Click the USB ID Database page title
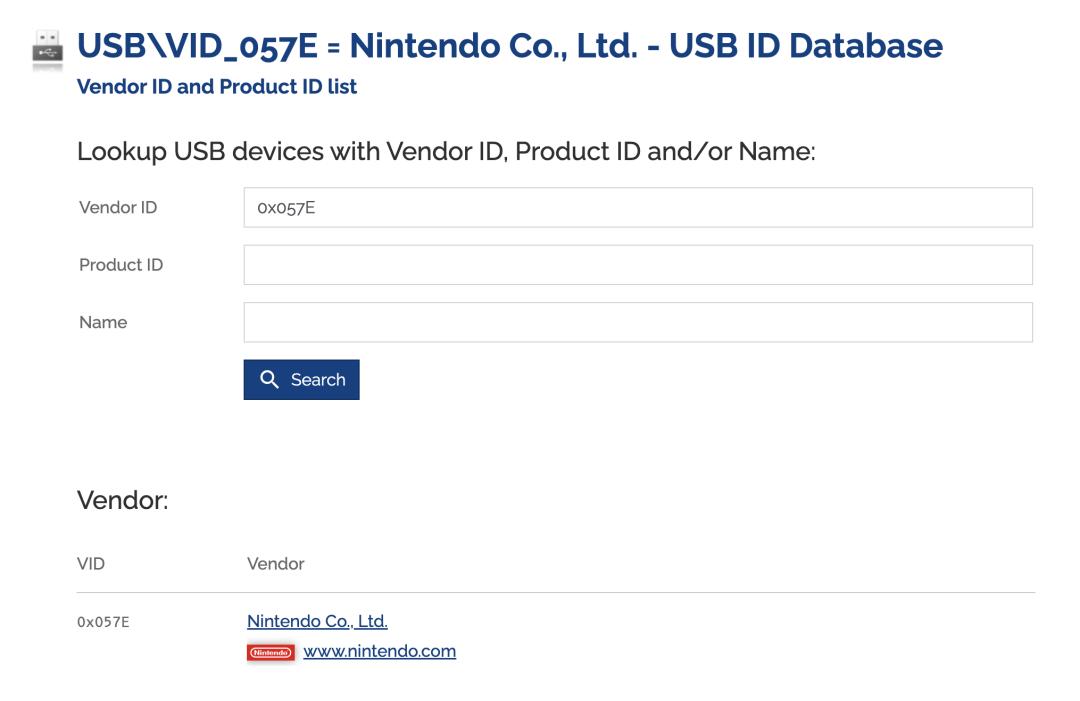Viewport: 1080px width, 701px height. coord(510,46)
